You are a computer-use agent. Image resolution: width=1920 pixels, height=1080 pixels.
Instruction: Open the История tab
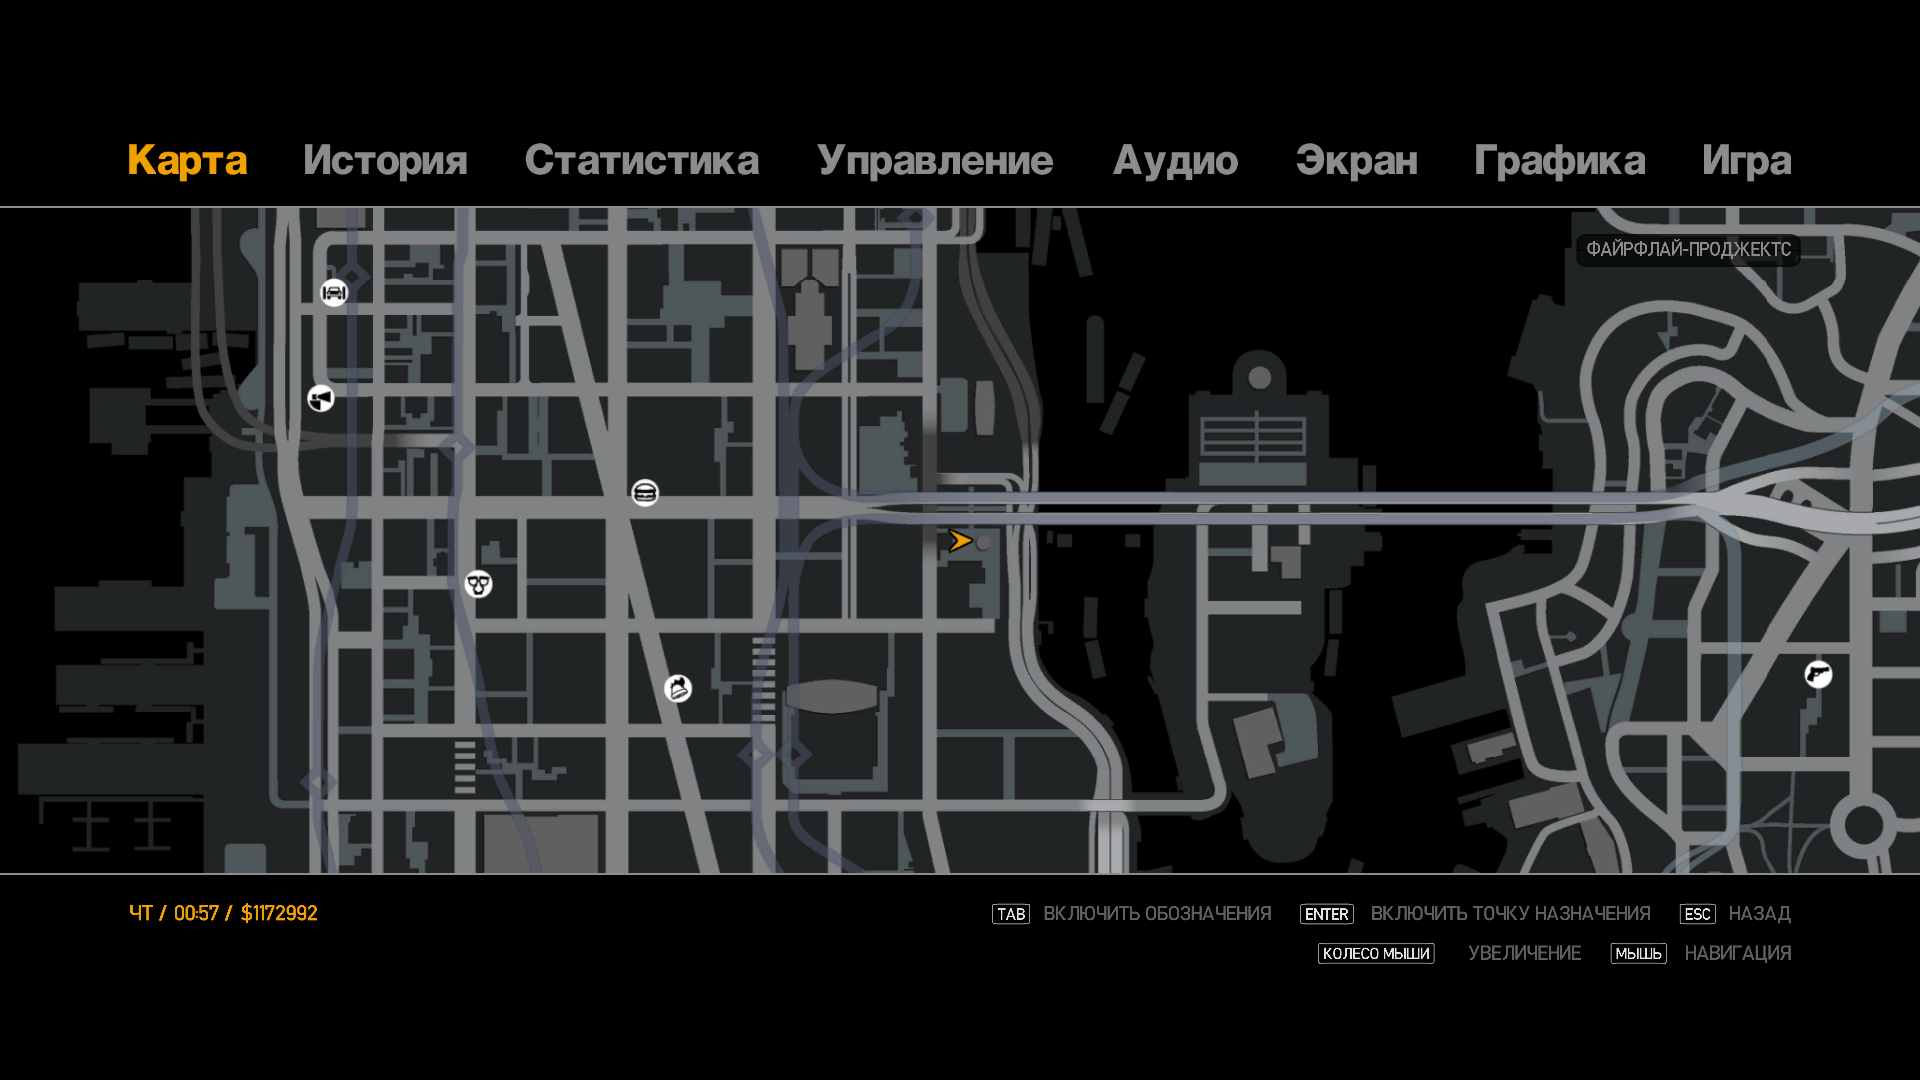coord(385,161)
